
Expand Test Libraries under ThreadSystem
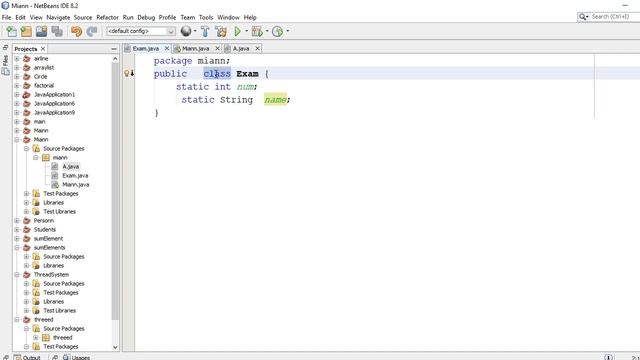pyautogui.click(x=27, y=311)
